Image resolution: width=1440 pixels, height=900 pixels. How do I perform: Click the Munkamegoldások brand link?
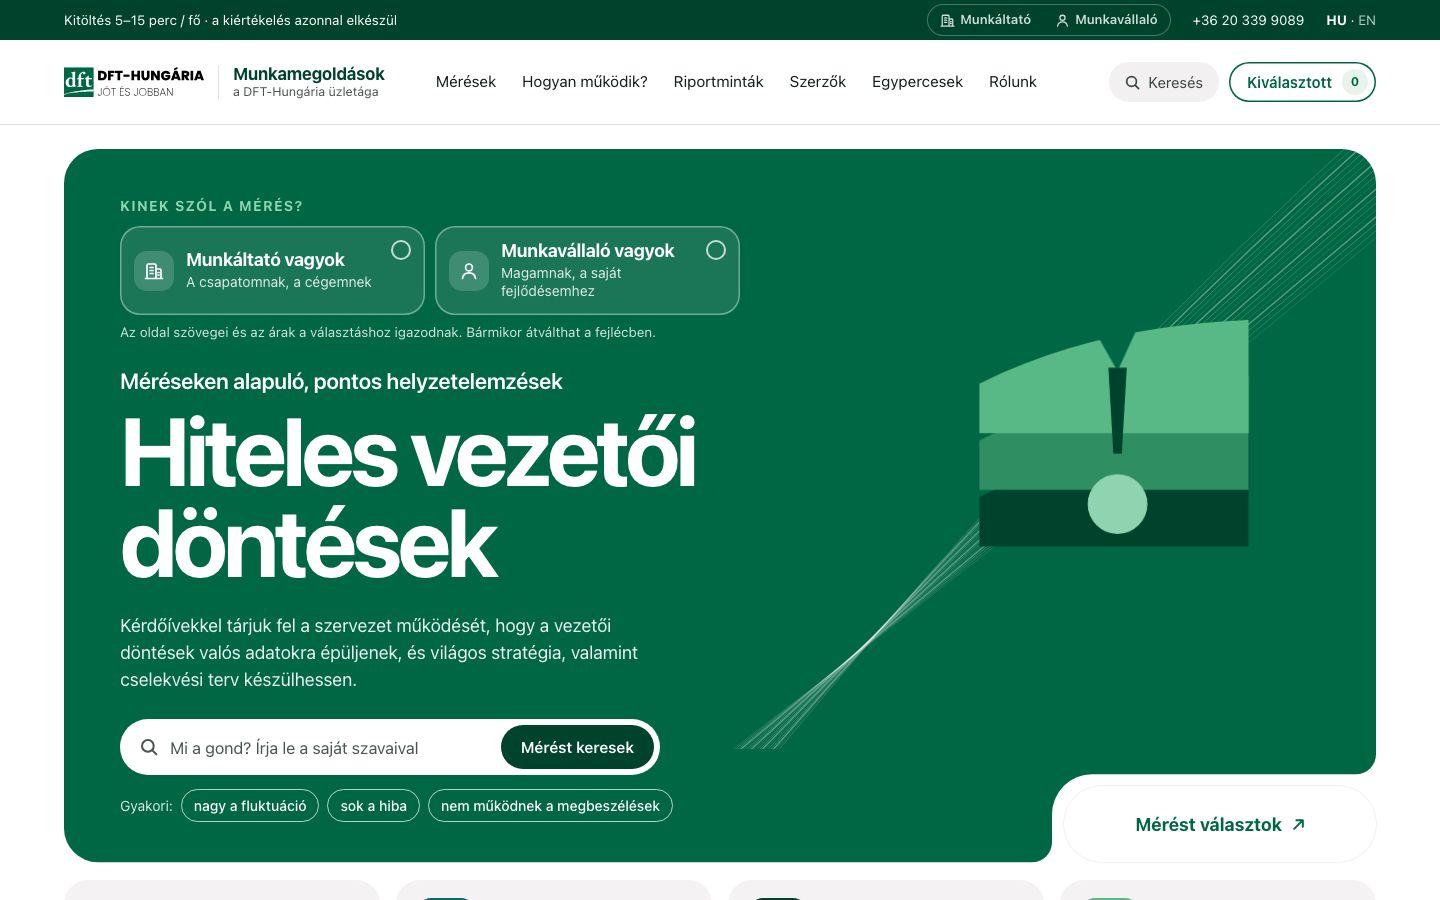(x=309, y=82)
